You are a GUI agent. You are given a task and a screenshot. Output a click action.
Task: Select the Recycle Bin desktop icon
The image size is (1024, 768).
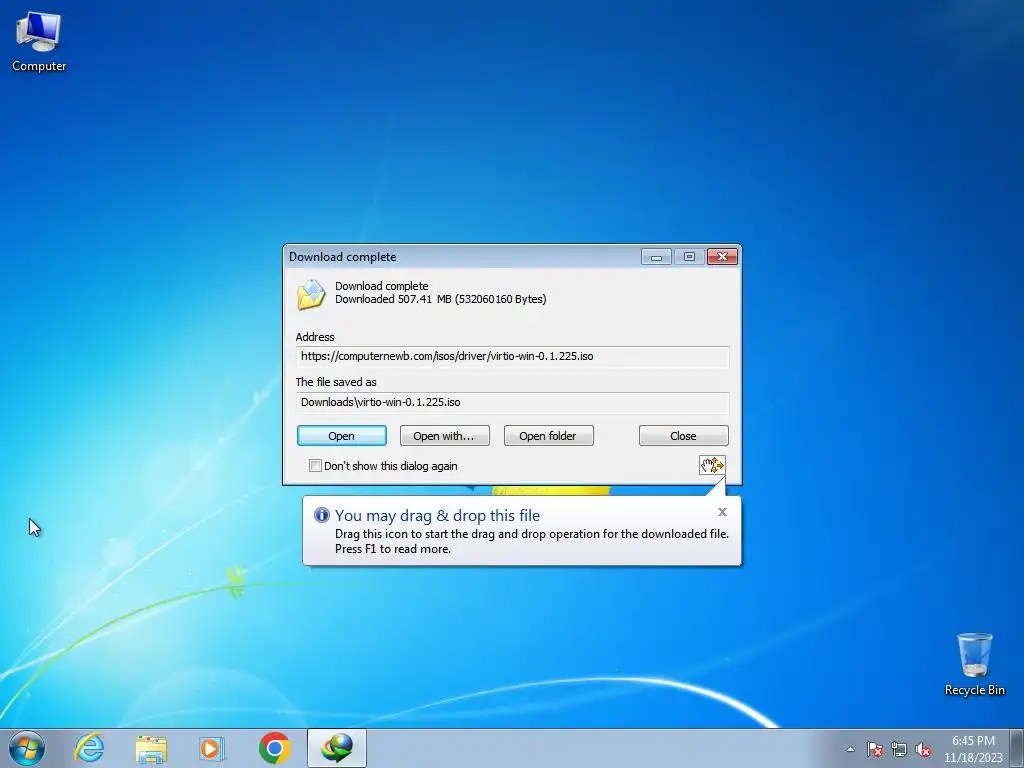[x=974, y=664]
